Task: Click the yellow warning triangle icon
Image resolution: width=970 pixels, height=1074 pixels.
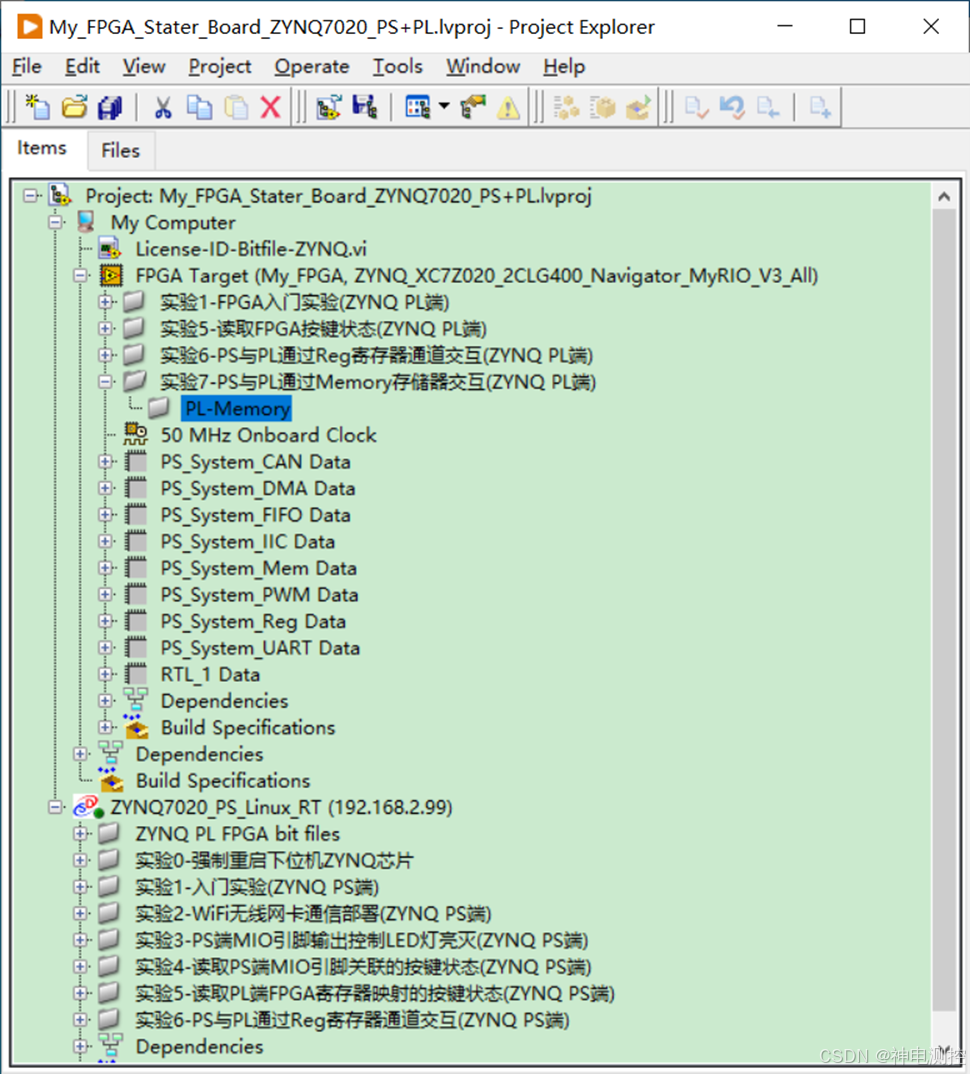Action: 508,108
